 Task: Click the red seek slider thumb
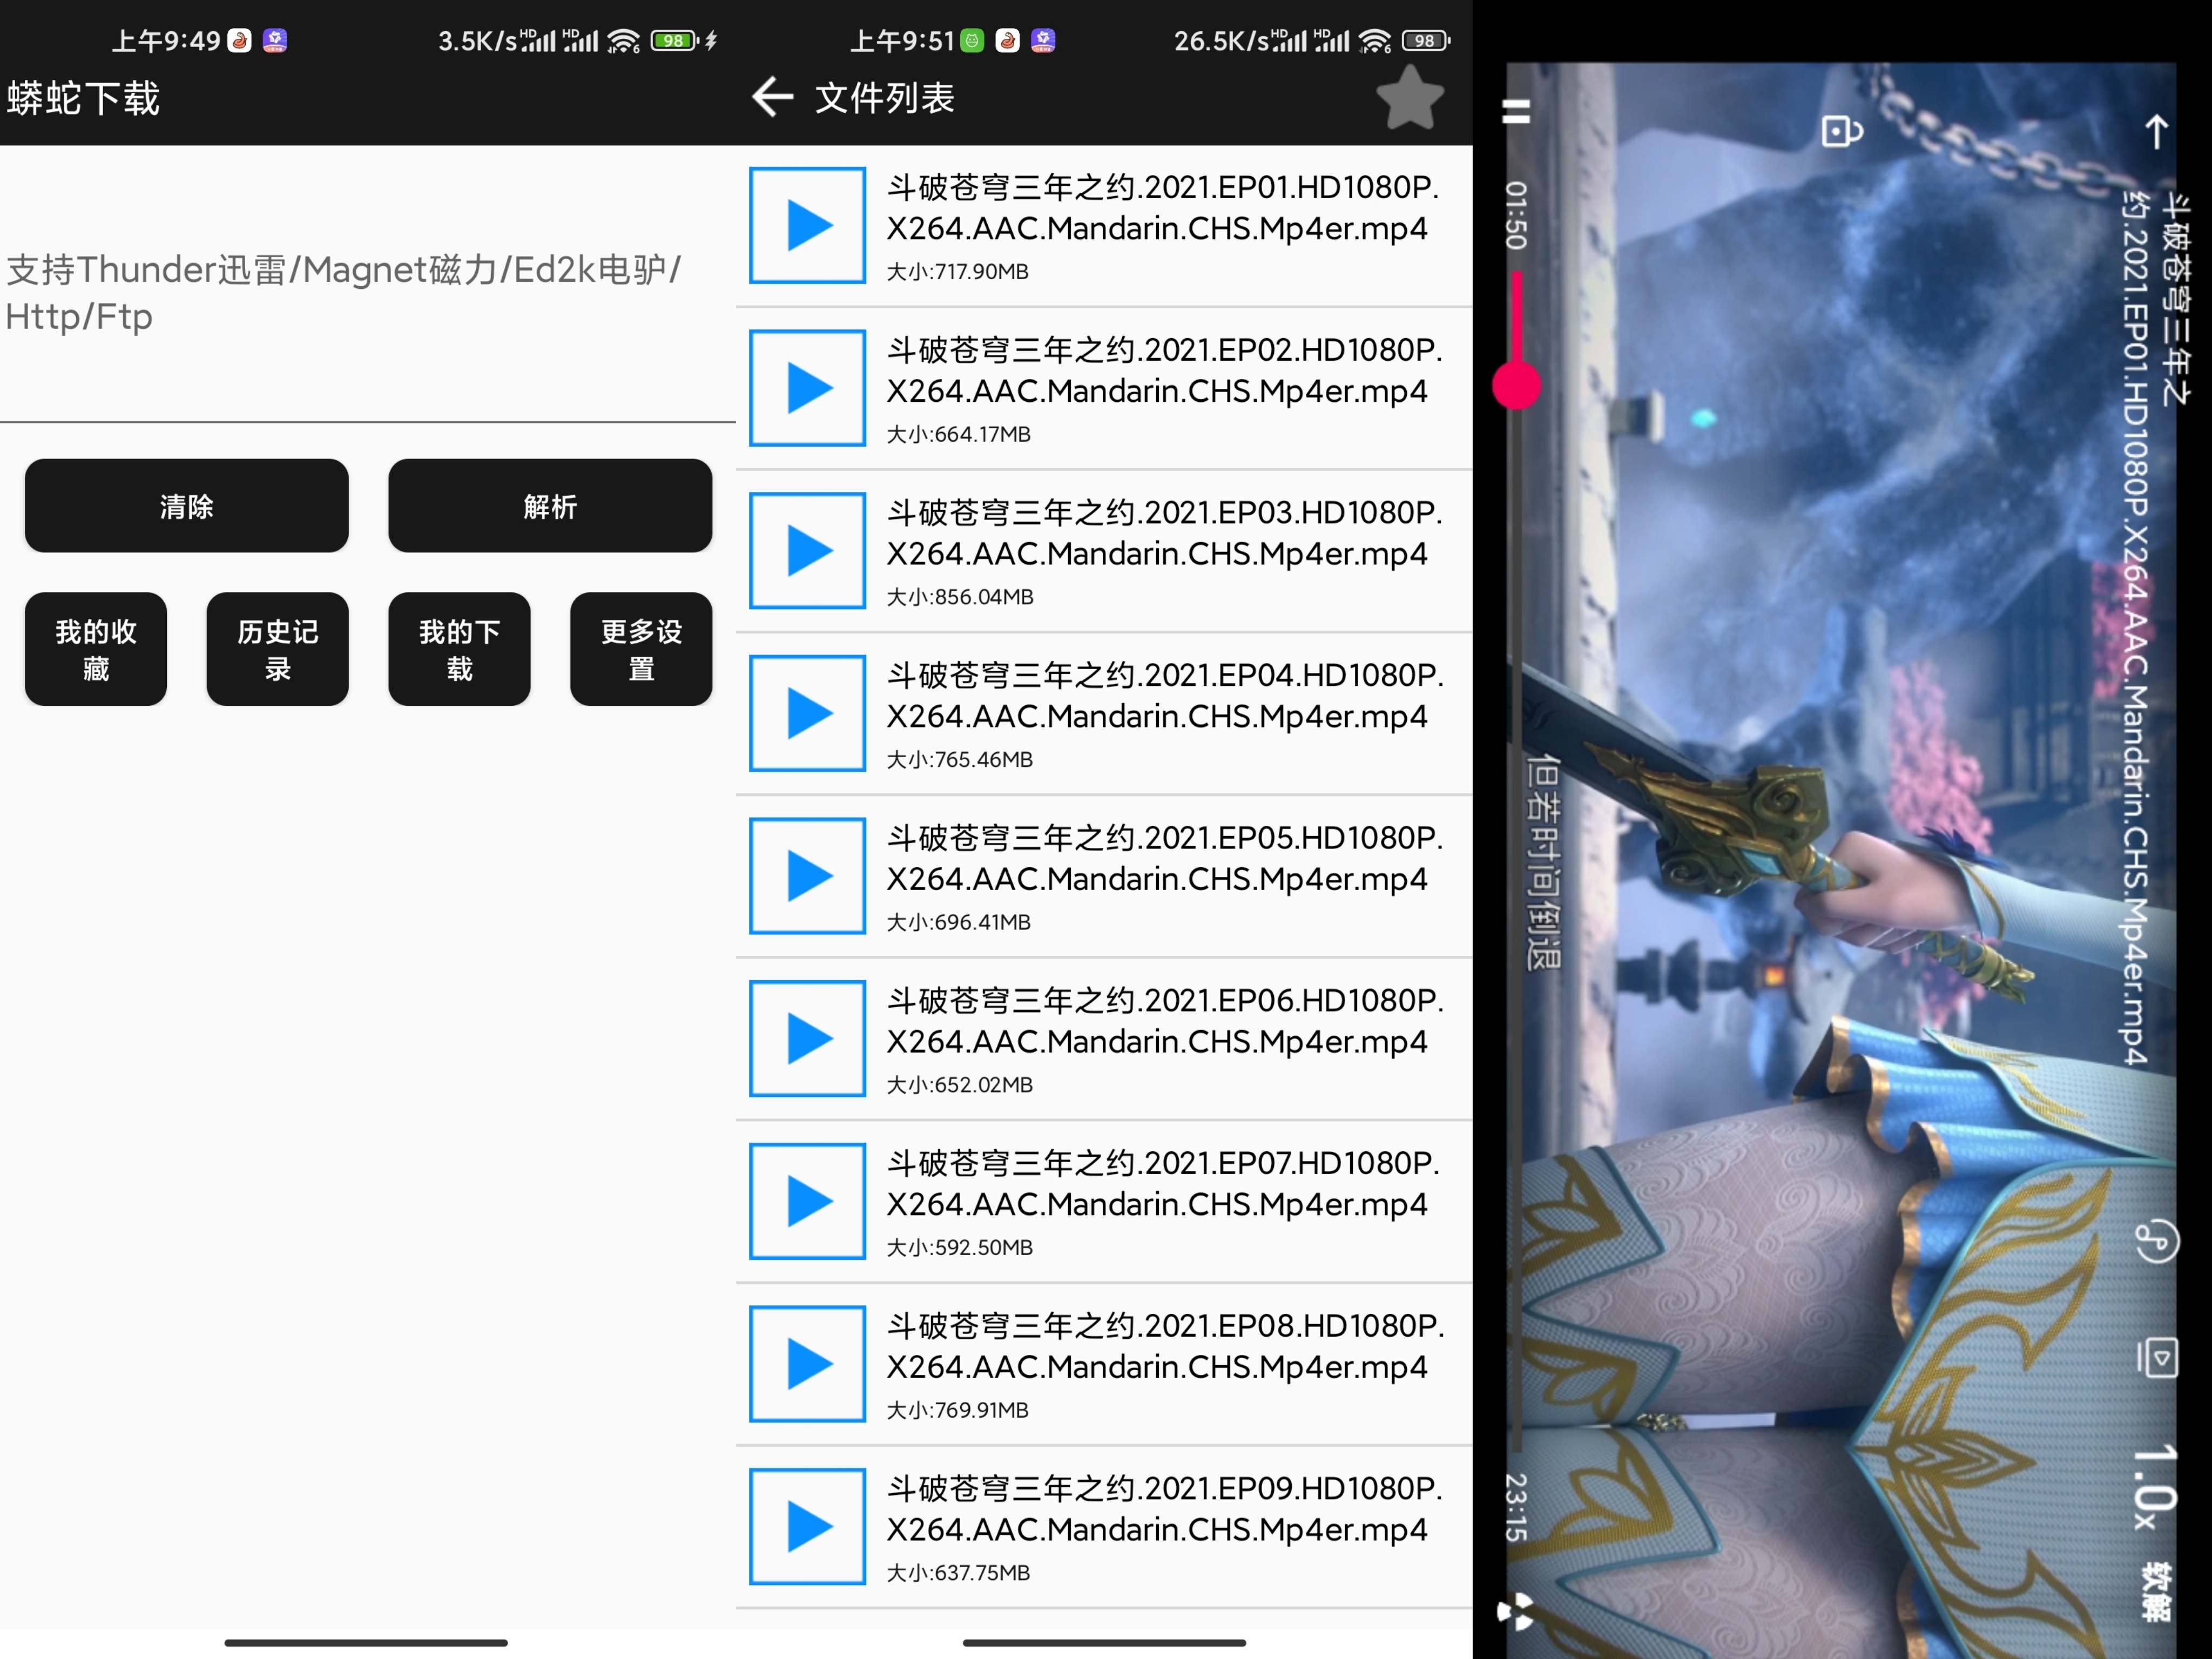[1516, 386]
